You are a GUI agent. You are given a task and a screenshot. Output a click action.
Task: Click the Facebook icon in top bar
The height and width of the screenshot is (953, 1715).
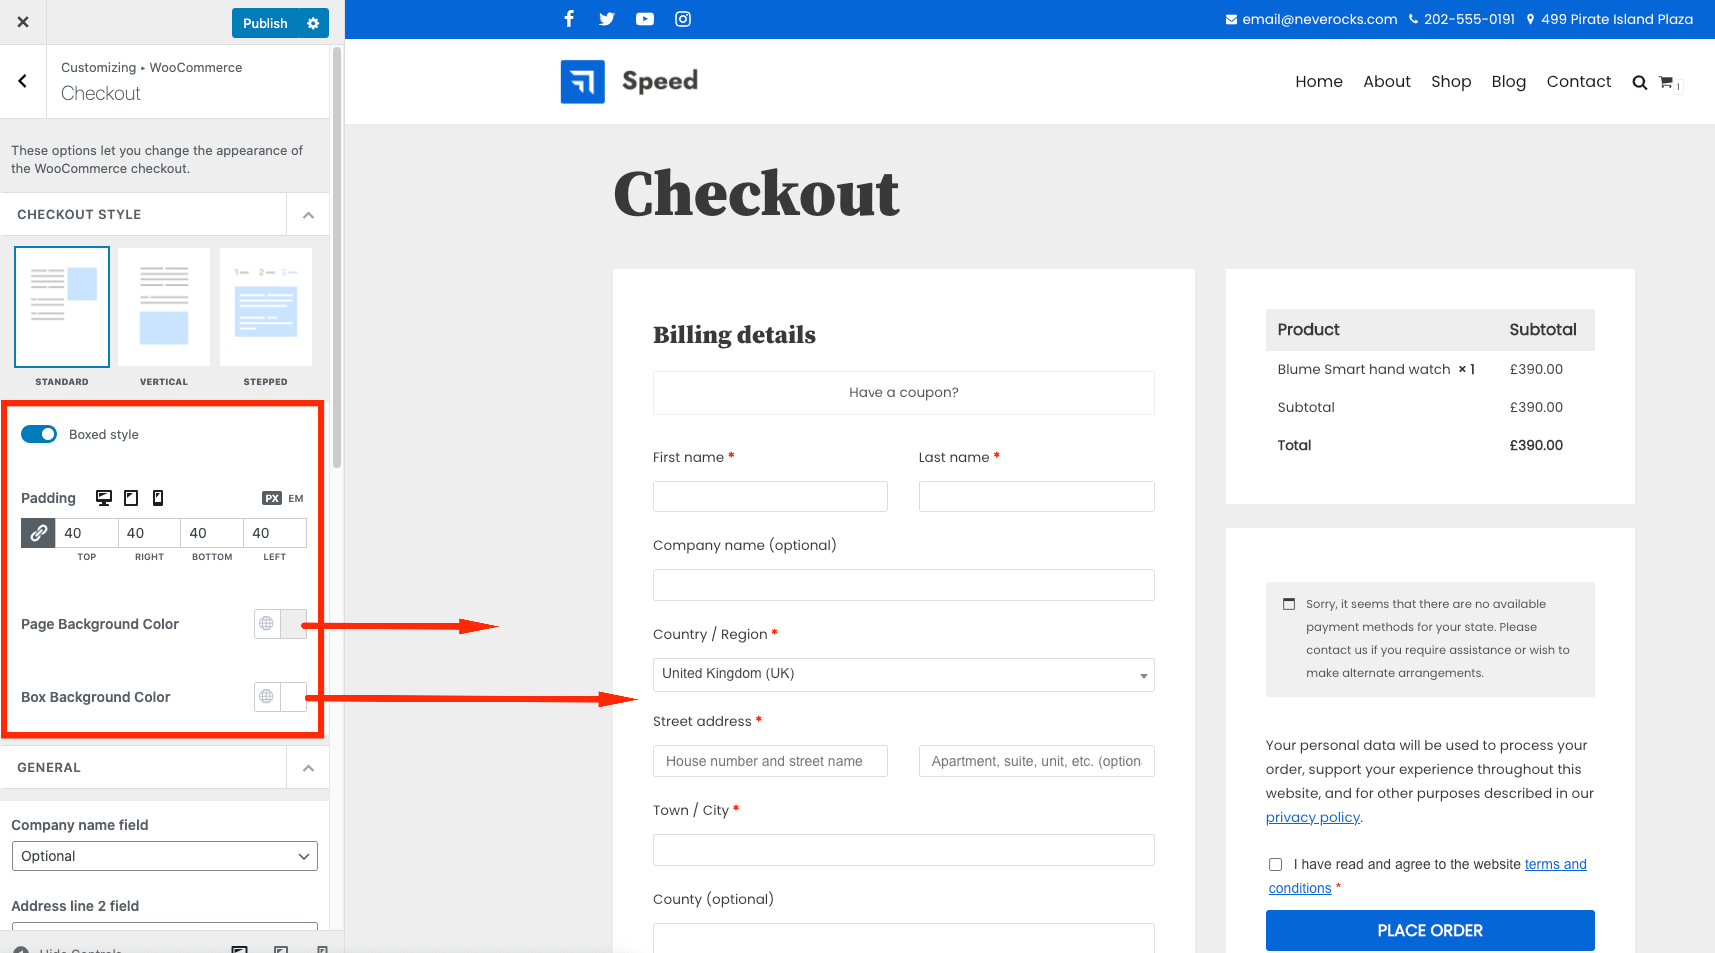tap(569, 19)
